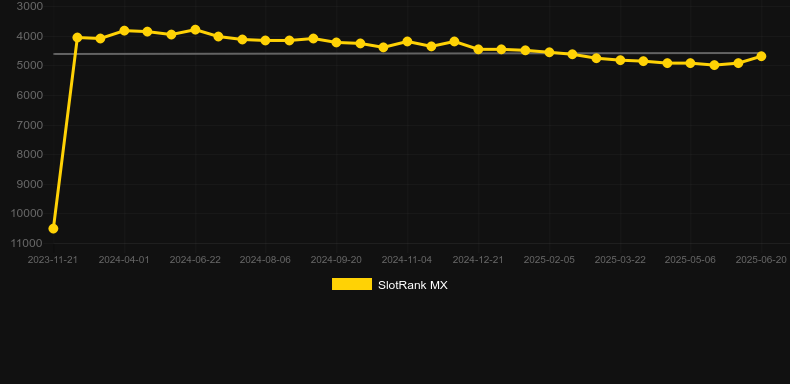Click the yellow SlotRank MX legend swatch
Screen dimensions: 790x384
pyautogui.click(x=352, y=284)
